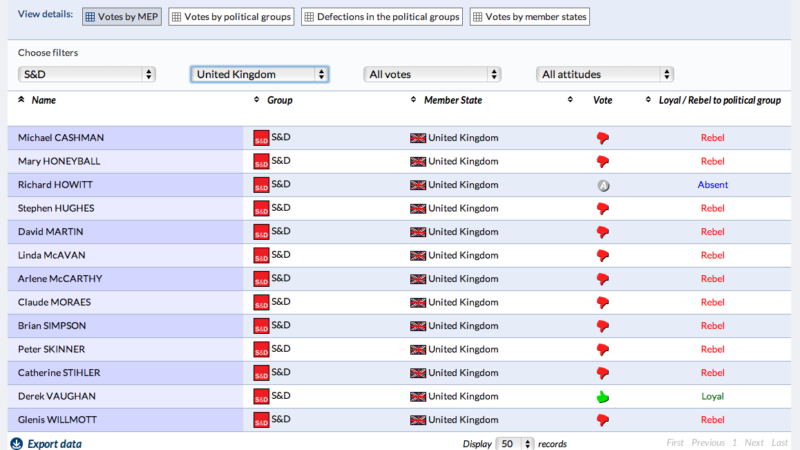
Task: Click the sort arrows beside Vote column header
Action: click(570, 100)
